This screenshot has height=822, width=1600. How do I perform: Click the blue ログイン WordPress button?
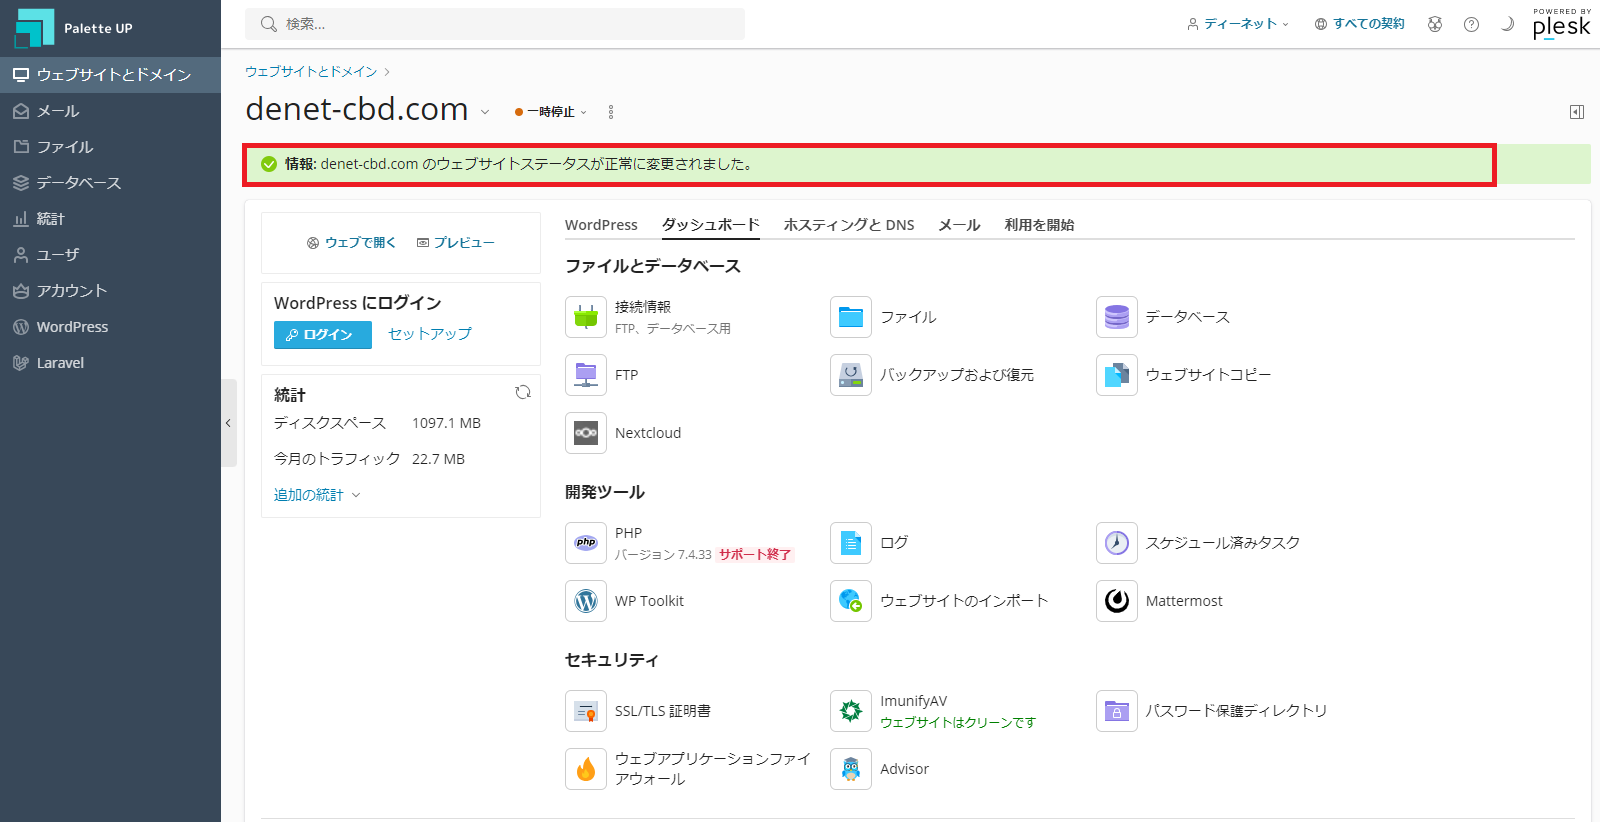[x=323, y=335]
